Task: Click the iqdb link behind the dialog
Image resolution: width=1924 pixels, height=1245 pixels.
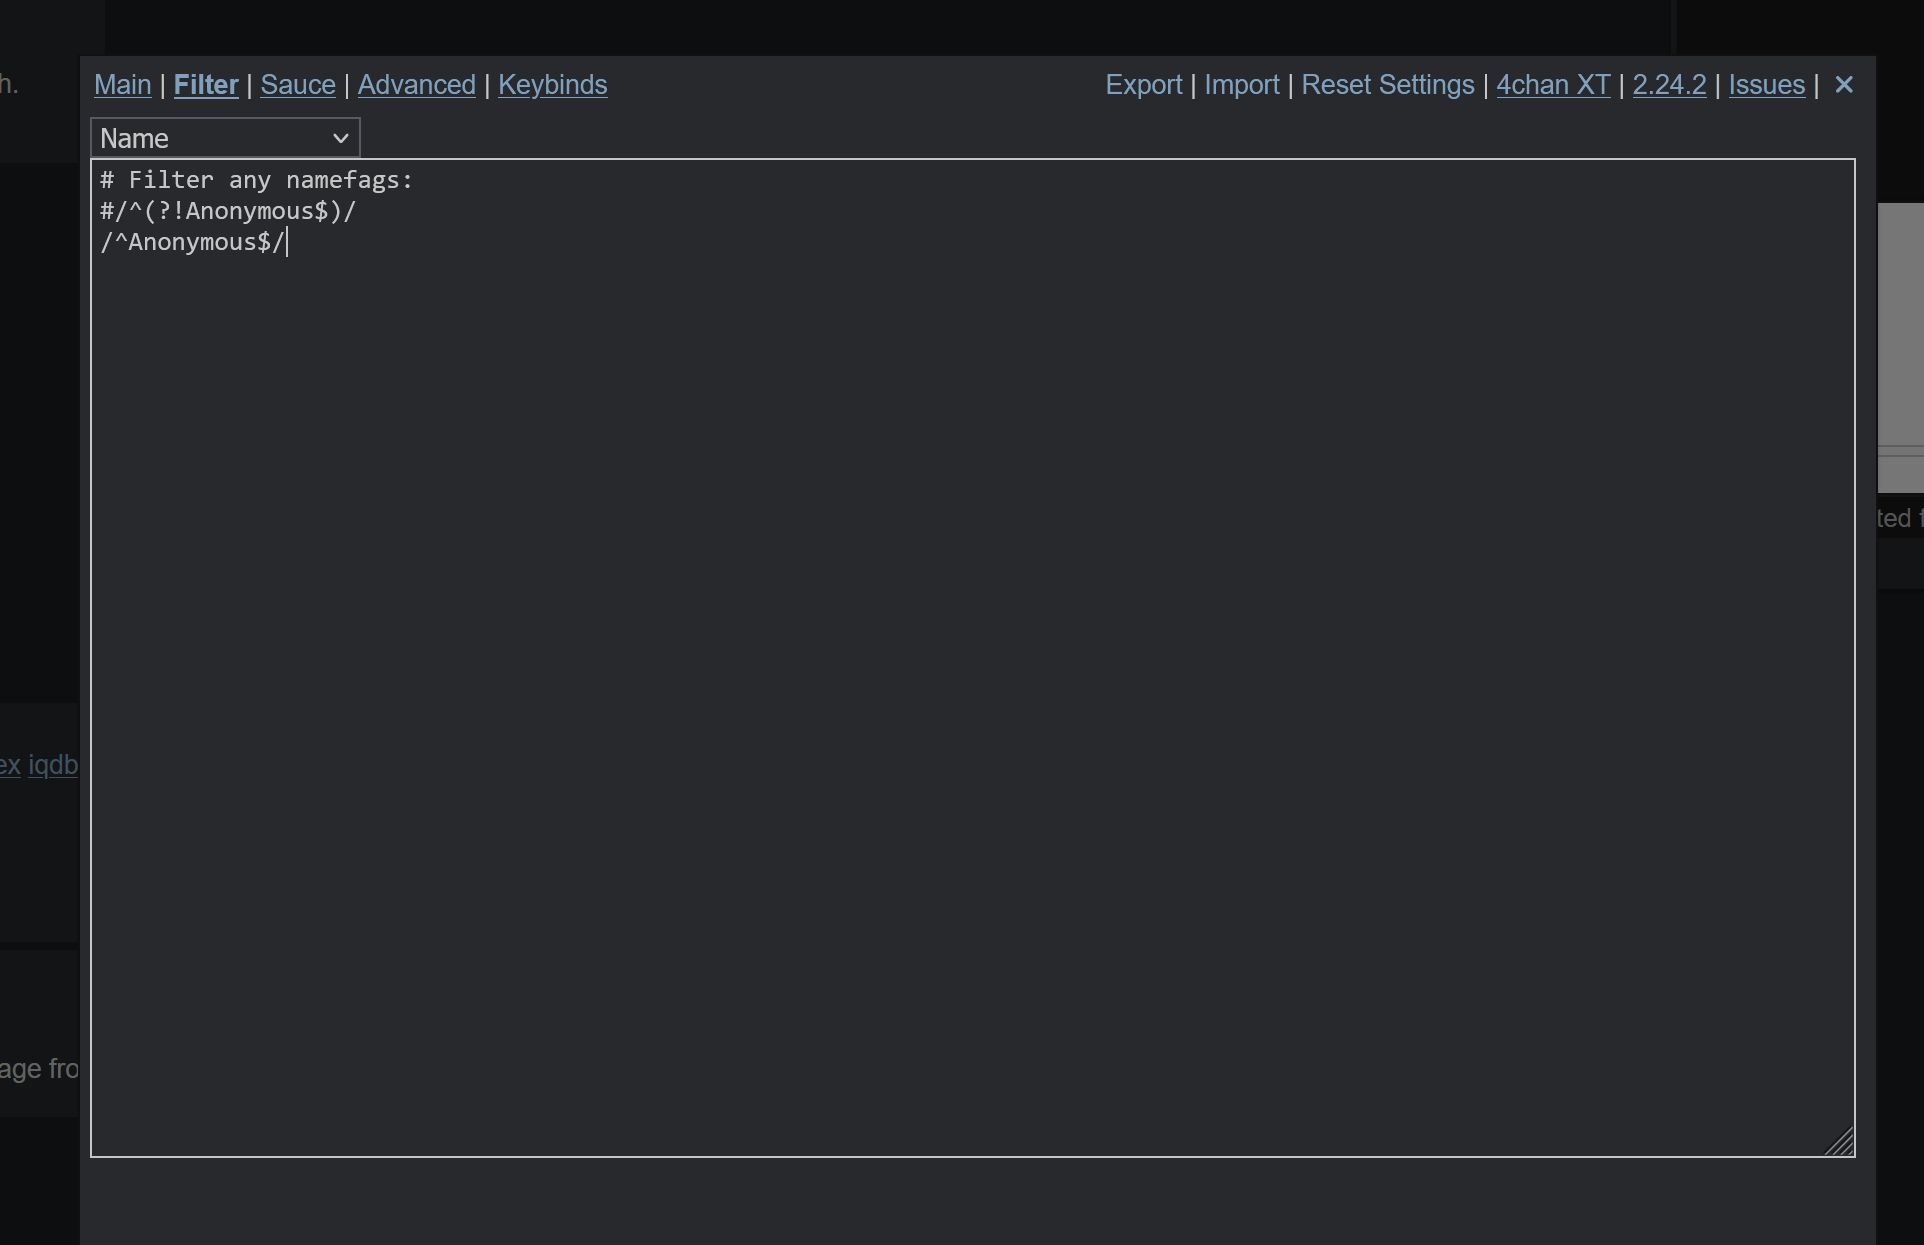Action: 52,765
